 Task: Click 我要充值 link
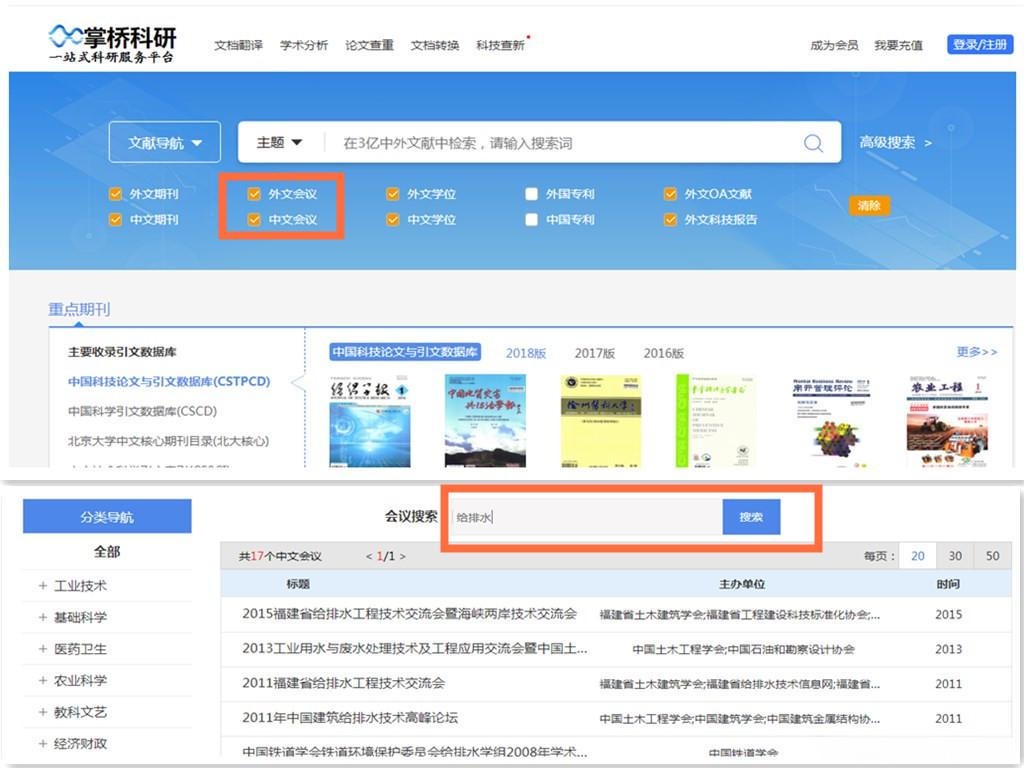coord(899,45)
